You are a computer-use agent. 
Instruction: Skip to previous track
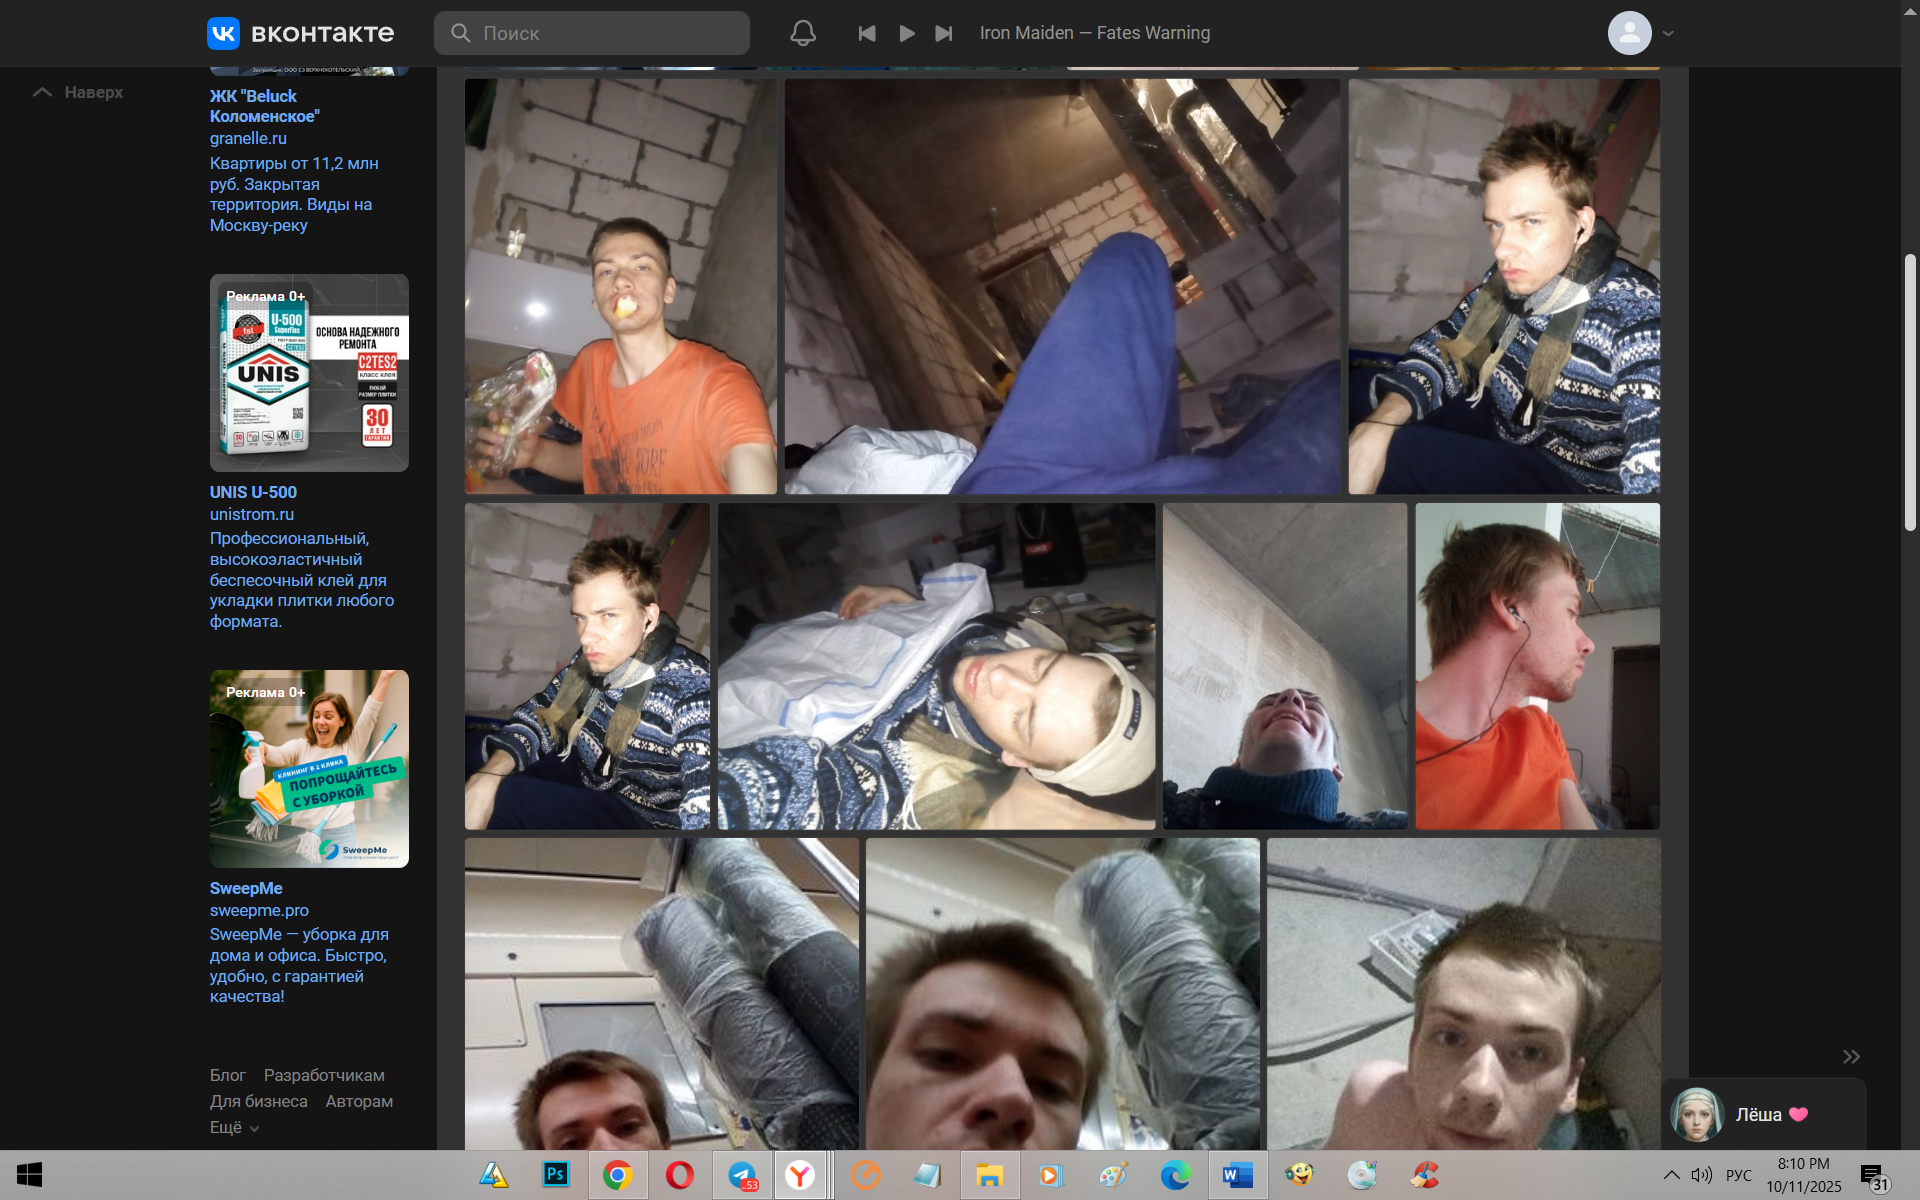866,33
